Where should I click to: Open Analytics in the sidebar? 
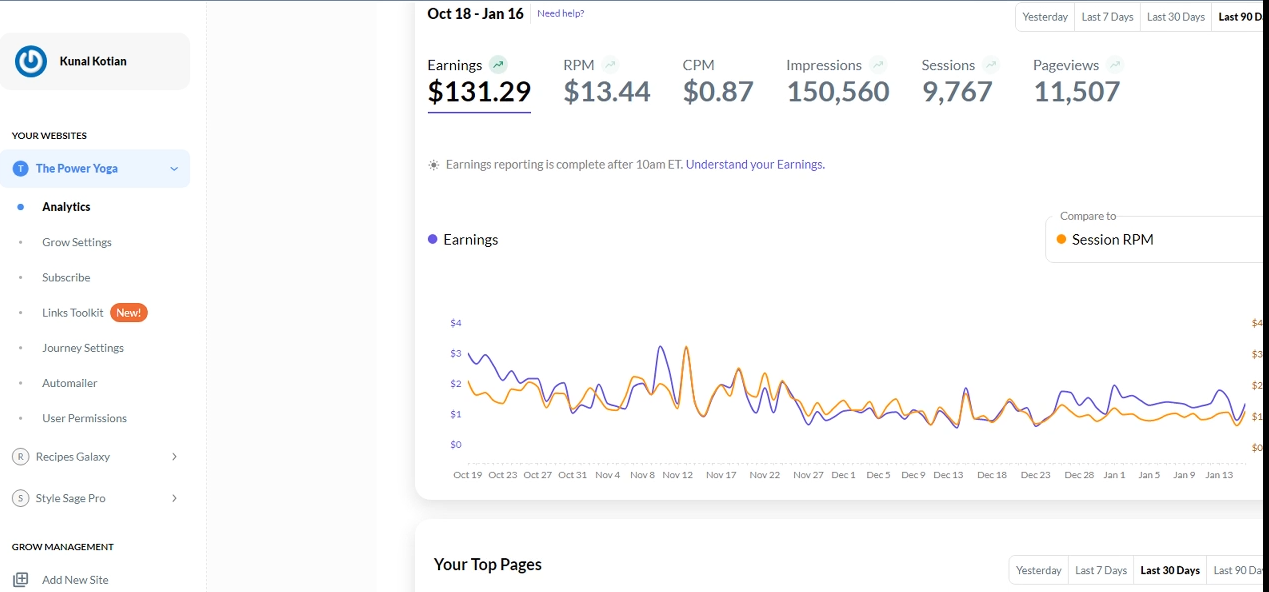[x=66, y=207]
